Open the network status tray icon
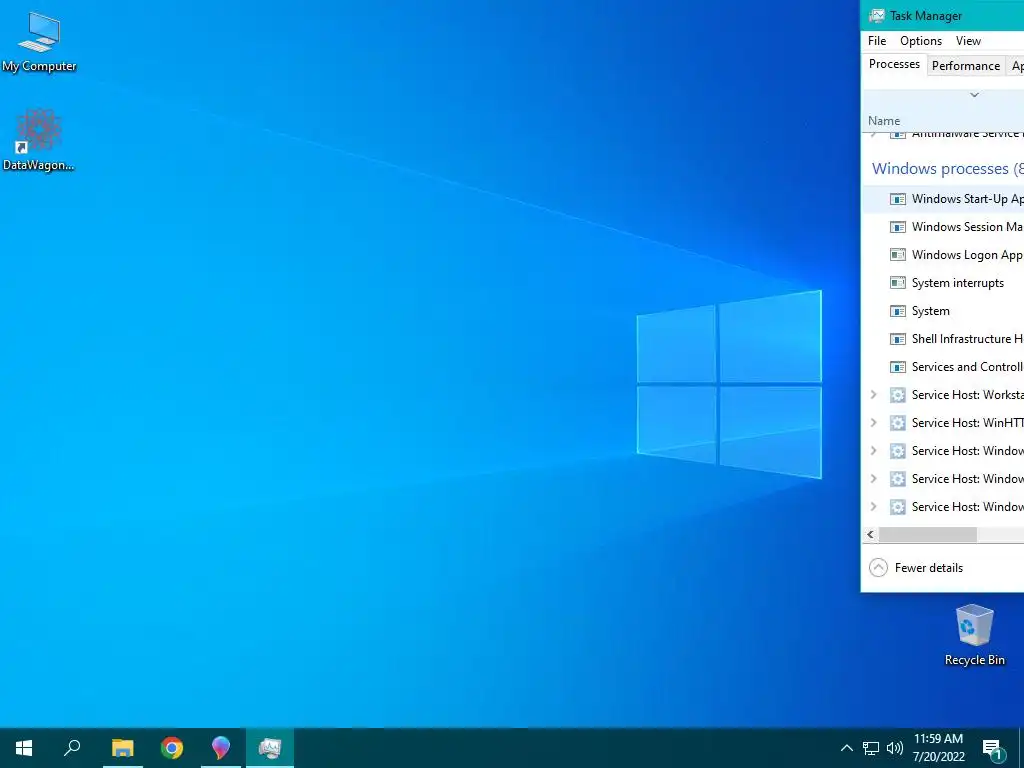Screen dimensions: 1024x768 [x=871, y=748]
